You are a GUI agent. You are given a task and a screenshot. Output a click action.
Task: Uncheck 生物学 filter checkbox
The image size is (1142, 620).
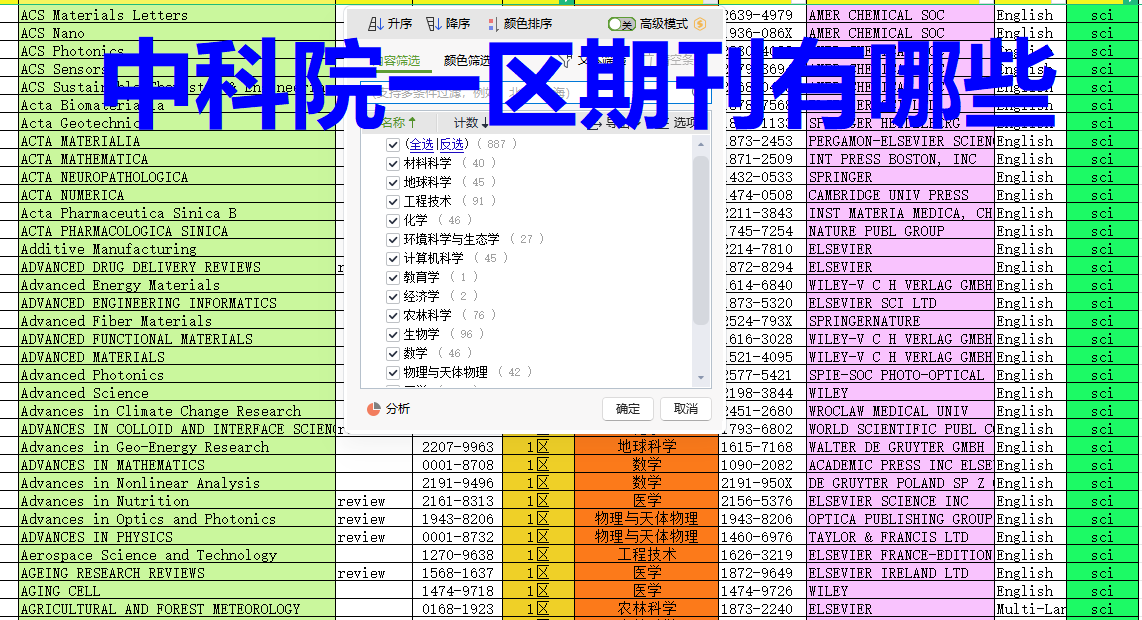(x=393, y=334)
